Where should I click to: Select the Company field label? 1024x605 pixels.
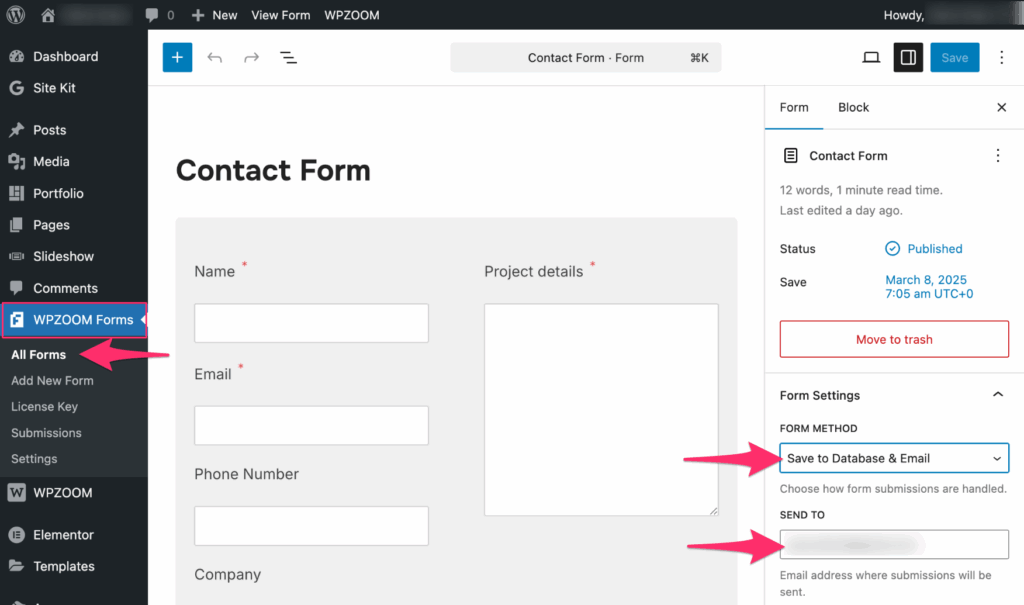(x=227, y=574)
